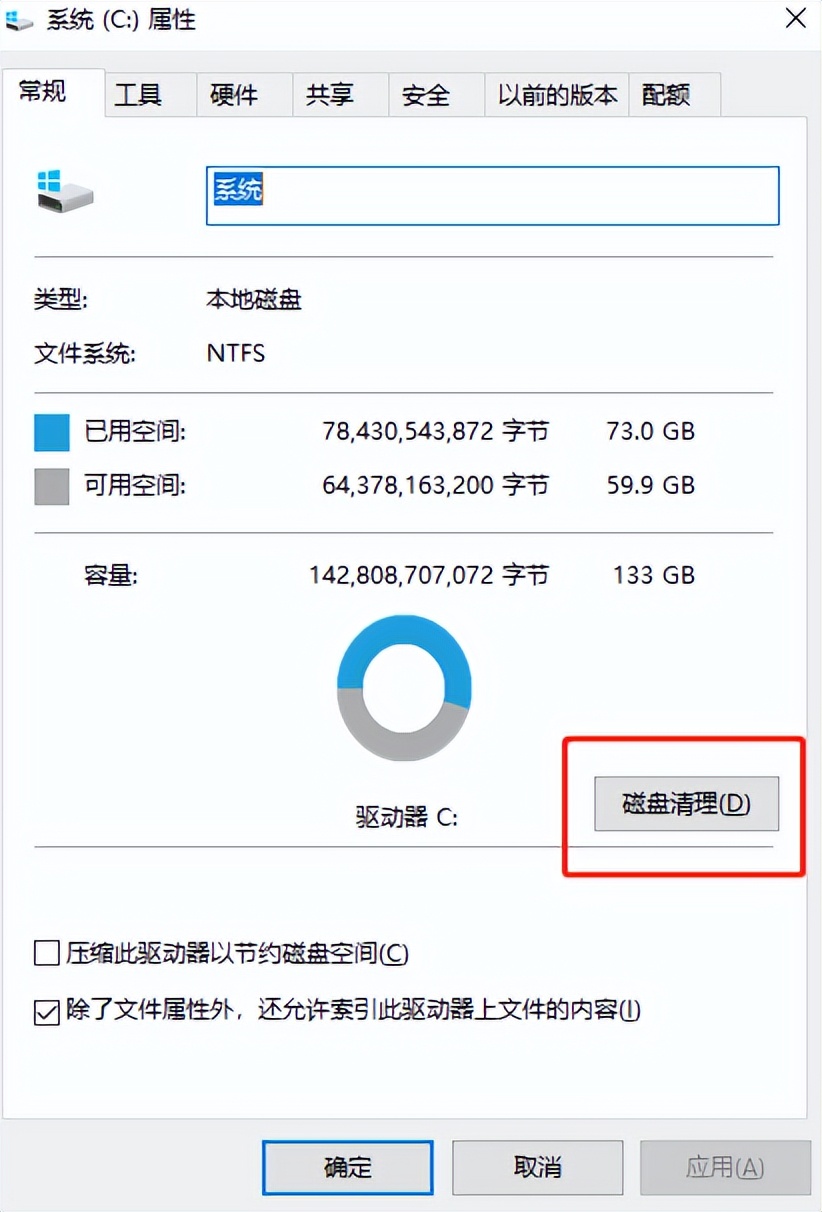Switch to the 配额 tab
Viewport: 822px width, 1212px height.
pyautogui.click(x=667, y=96)
